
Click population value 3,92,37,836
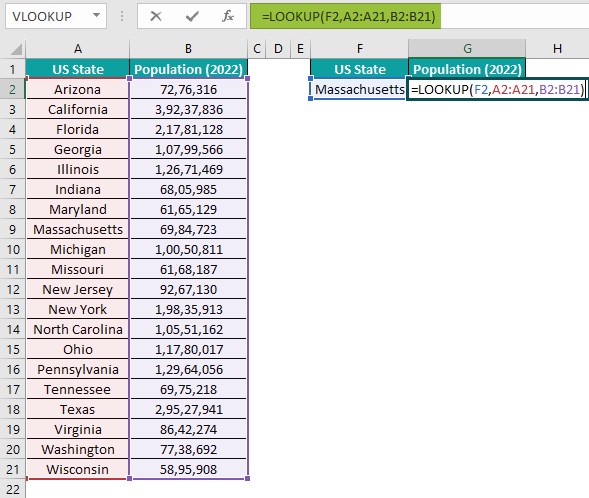point(189,109)
